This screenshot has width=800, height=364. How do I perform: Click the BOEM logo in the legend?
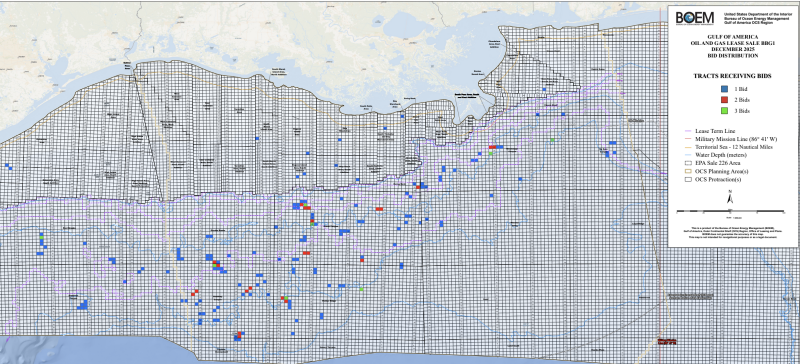tap(695, 18)
